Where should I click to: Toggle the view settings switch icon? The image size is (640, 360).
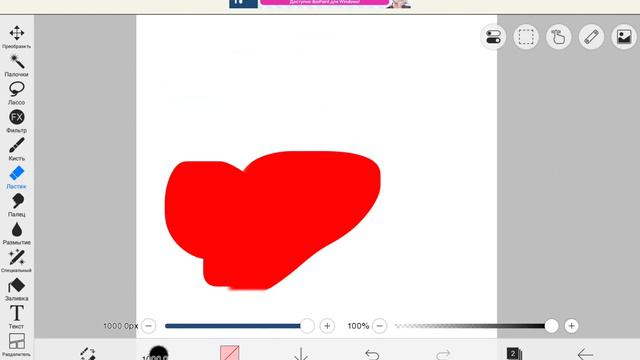pos(493,37)
